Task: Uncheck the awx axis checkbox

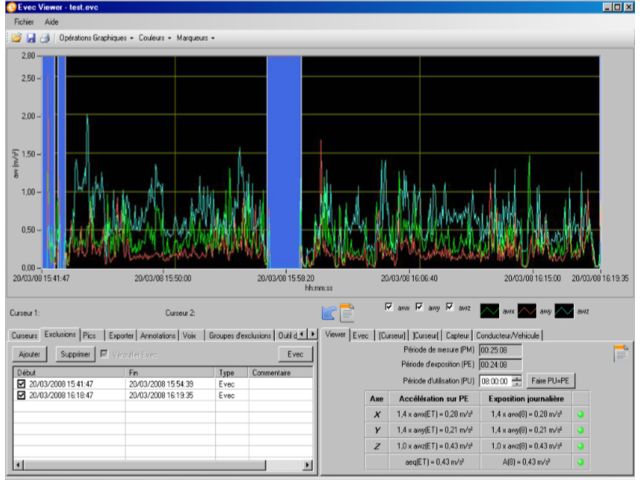Action: pos(390,307)
